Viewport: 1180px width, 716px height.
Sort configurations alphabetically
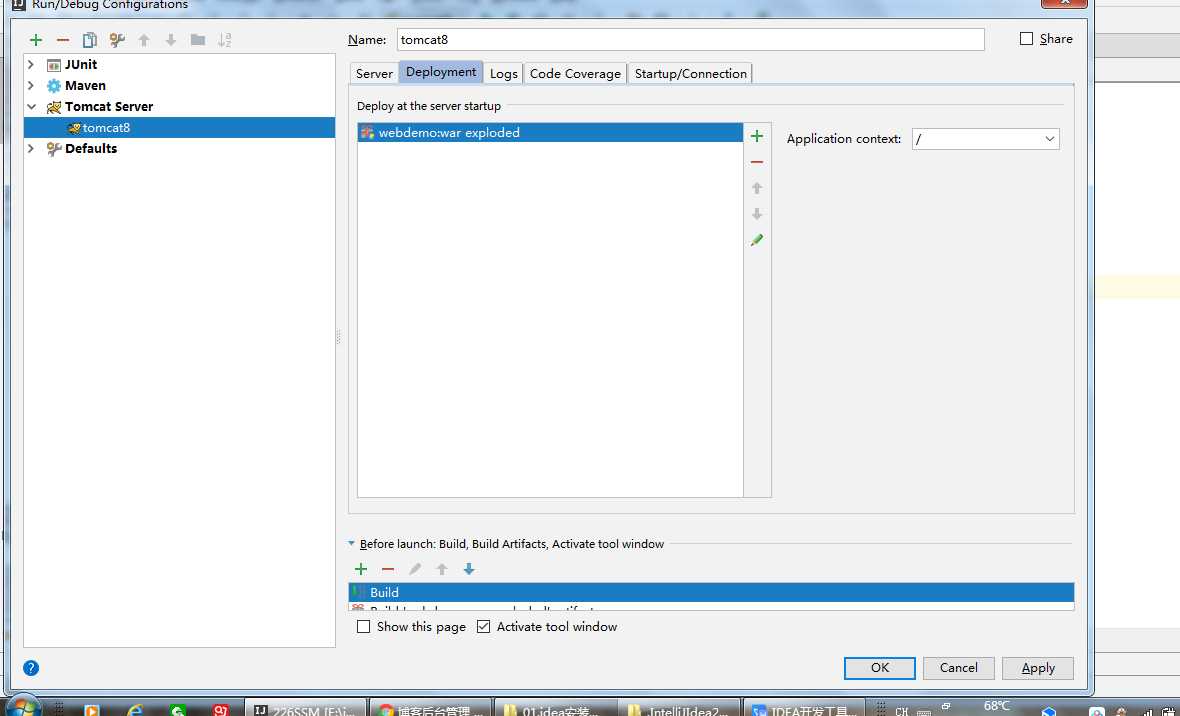(225, 40)
